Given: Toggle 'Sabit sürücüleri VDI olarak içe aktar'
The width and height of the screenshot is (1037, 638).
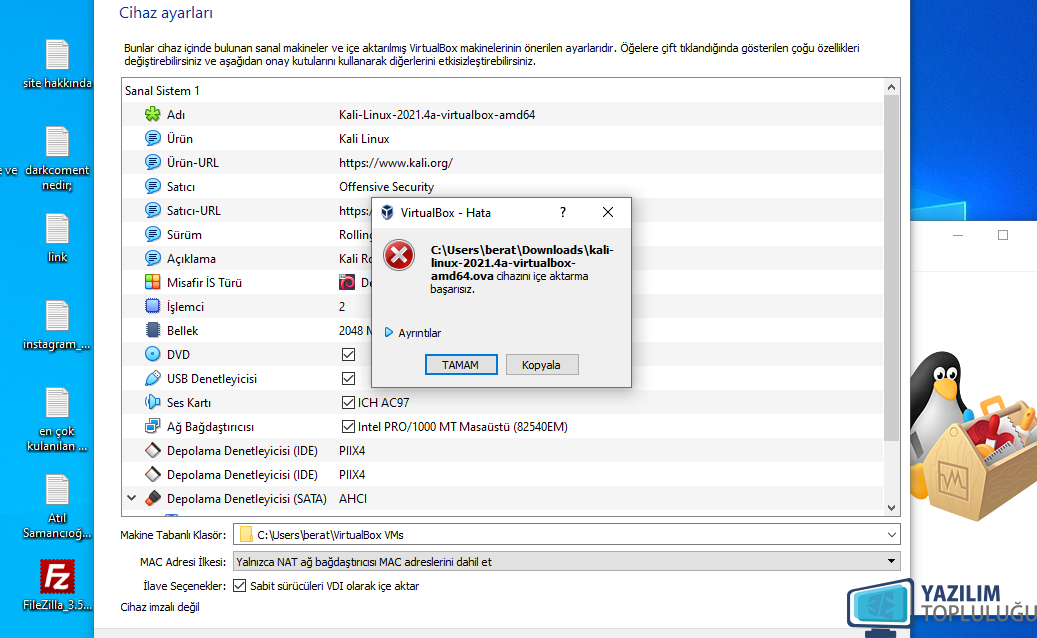Looking at the screenshot, I should [x=239, y=586].
